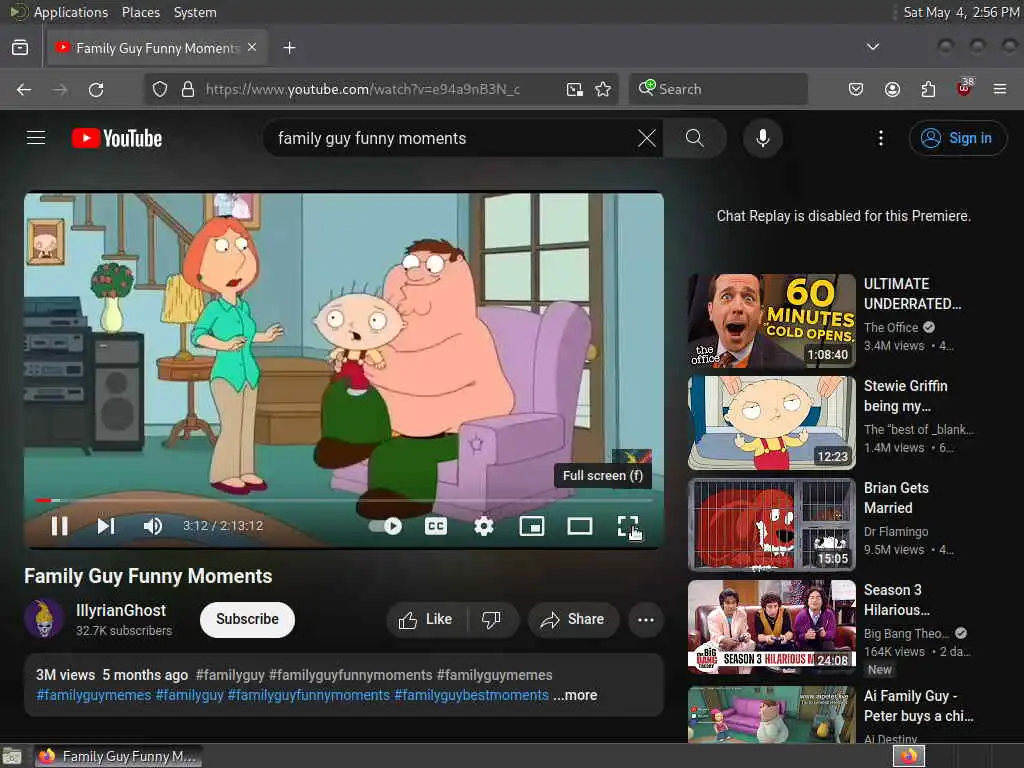Select Family Guy Funny M... taskbar window
Image resolution: width=1024 pixels, height=768 pixels.
click(118, 756)
